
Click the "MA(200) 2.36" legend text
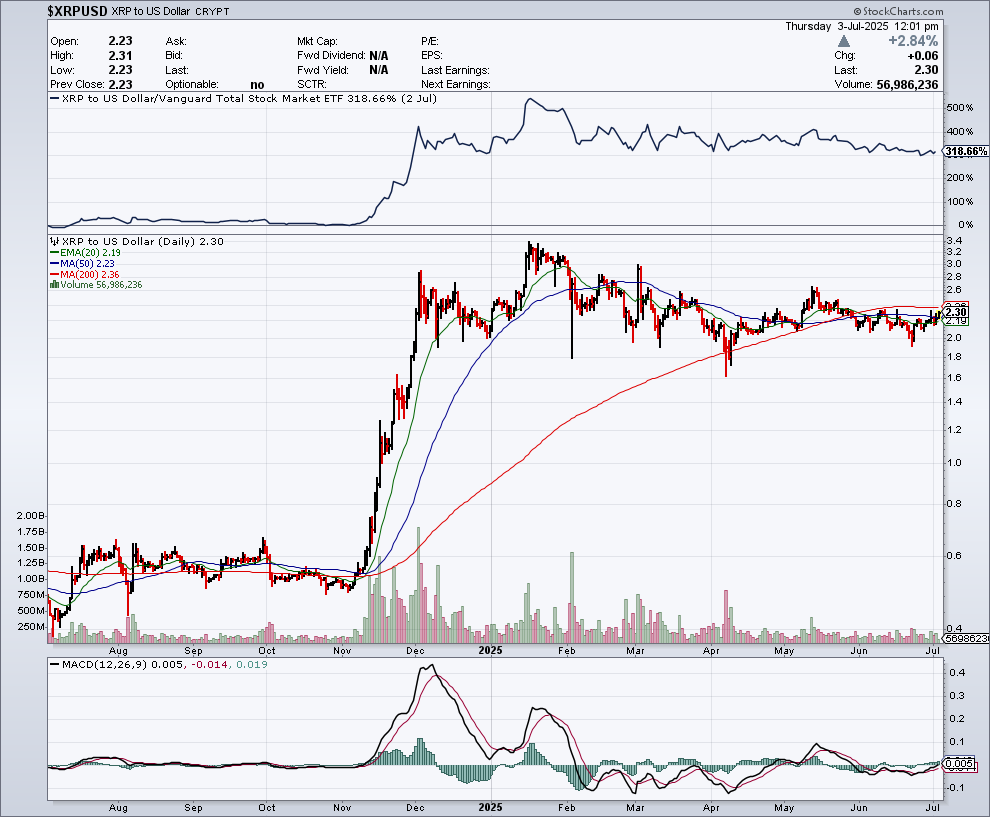(x=90, y=275)
